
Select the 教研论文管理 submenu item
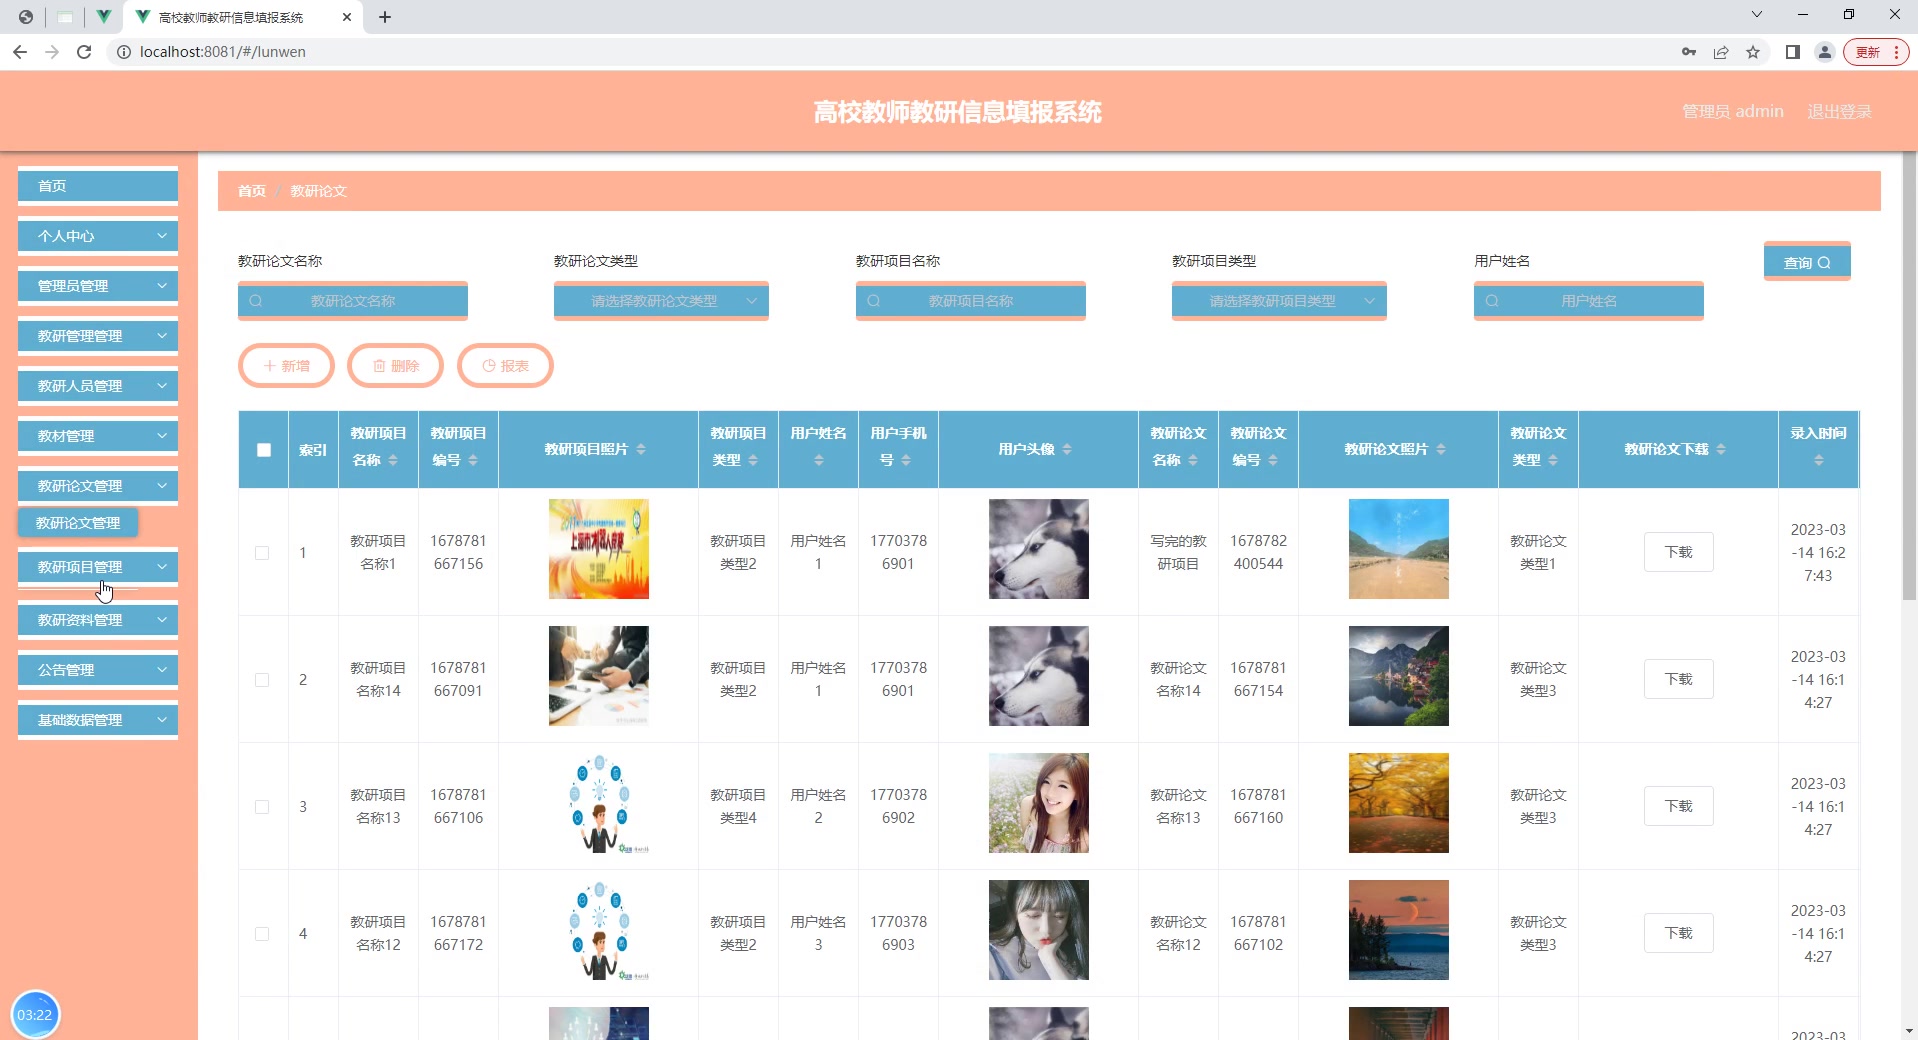click(78, 523)
